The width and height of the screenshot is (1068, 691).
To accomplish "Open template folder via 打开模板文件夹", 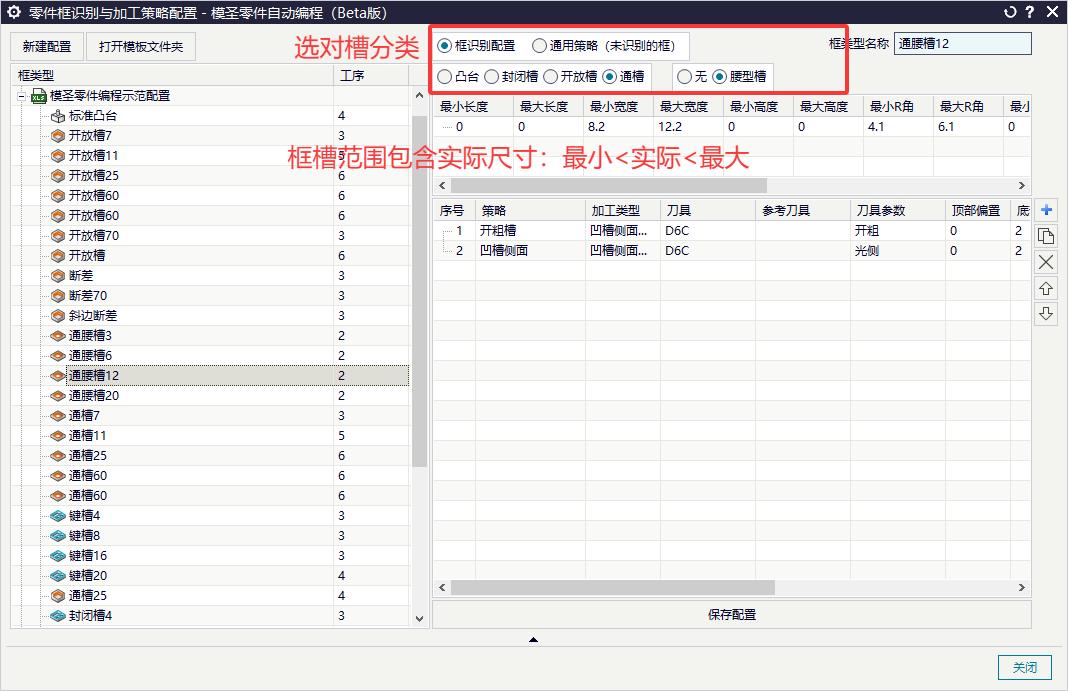I will 141,46.
